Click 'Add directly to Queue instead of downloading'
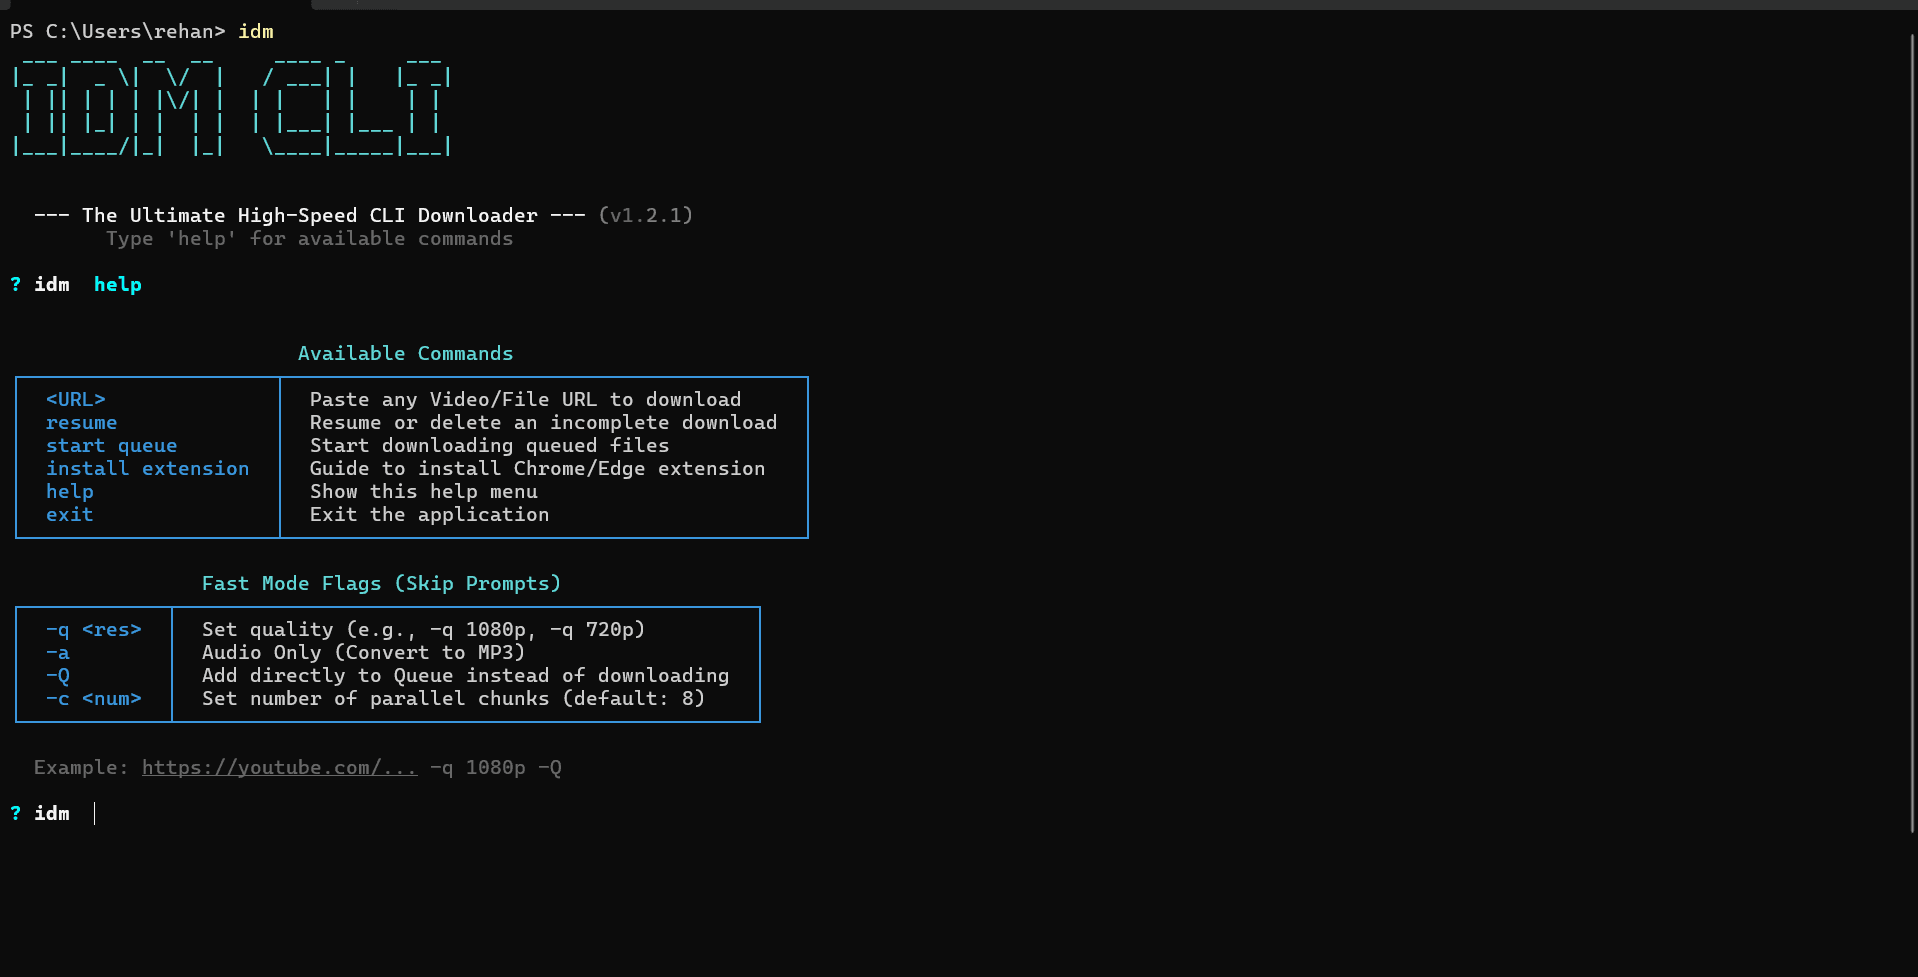Viewport: 1918px width, 977px height. (465, 675)
